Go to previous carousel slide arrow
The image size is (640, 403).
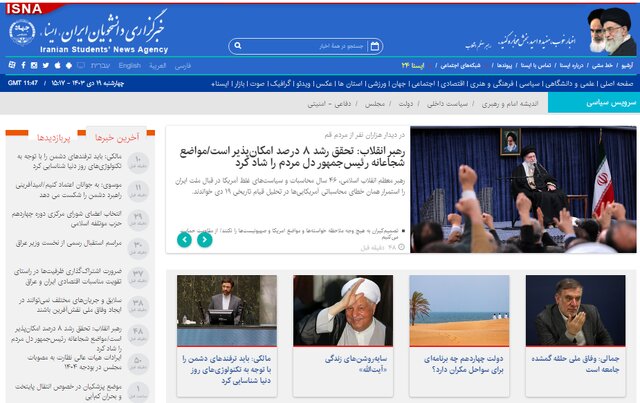pyautogui.click(x=184, y=239)
